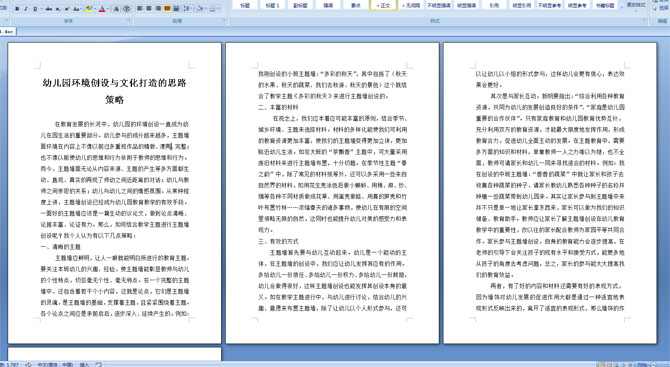
Task: Click the 更改样式 button
Action: (636, 6)
